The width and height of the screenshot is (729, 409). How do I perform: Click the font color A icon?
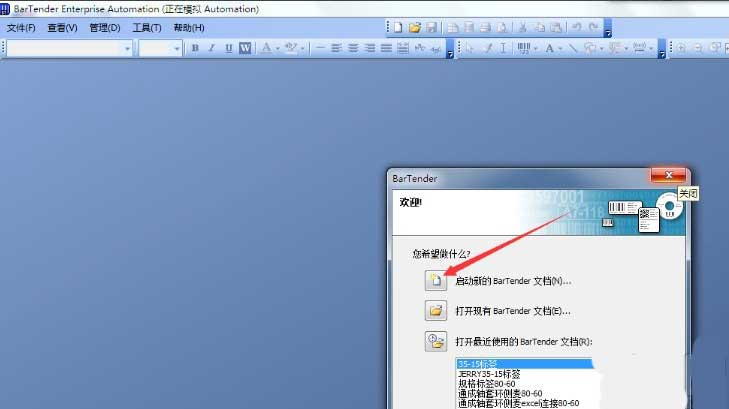(266, 48)
